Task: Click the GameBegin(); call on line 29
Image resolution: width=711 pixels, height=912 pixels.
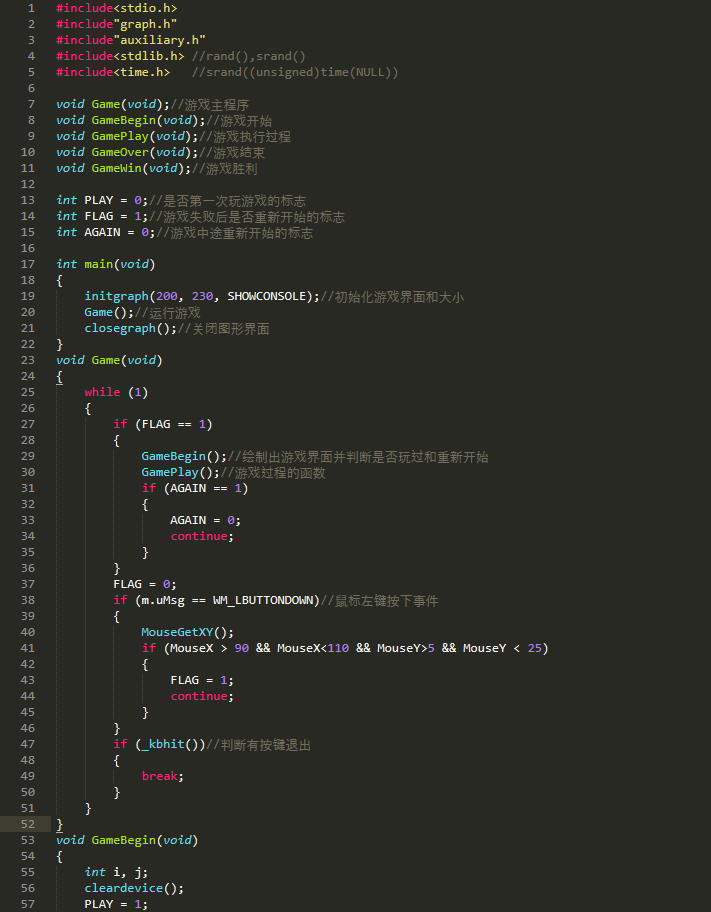Action: [184, 456]
